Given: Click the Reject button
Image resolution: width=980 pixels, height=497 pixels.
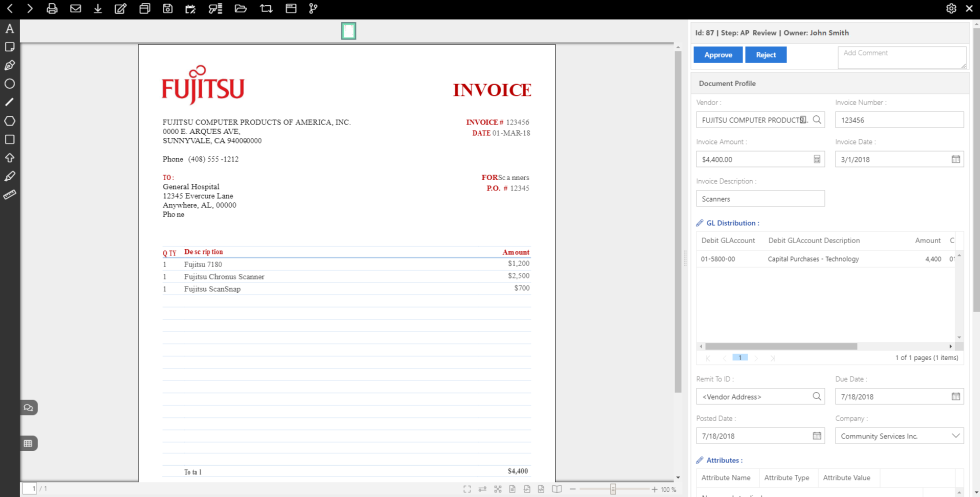Looking at the screenshot, I should click(x=766, y=55).
